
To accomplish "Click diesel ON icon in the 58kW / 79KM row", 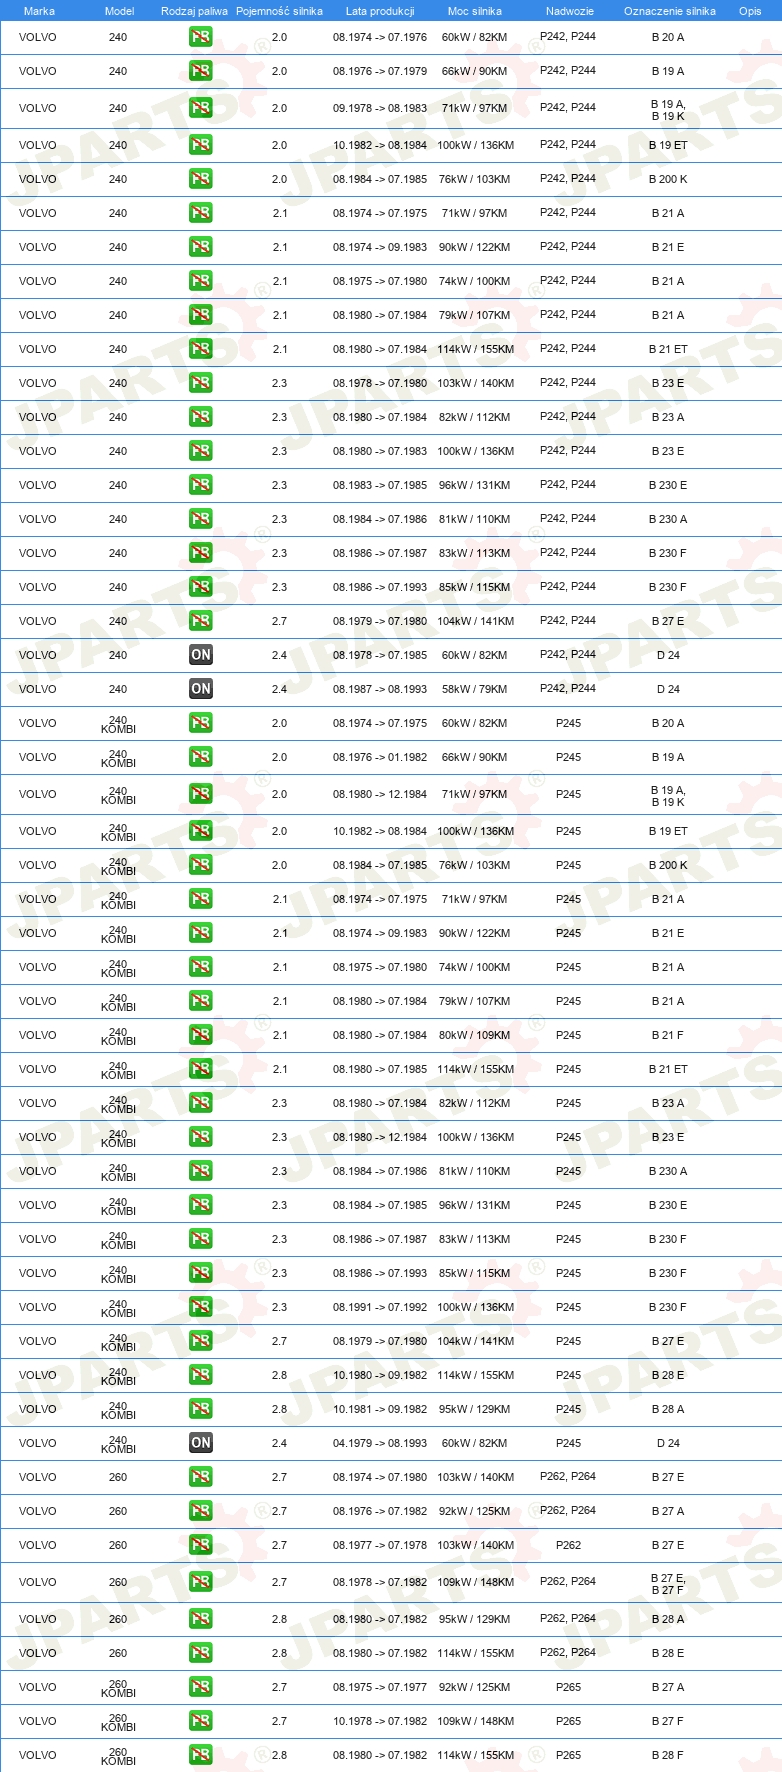I will tap(201, 689).
